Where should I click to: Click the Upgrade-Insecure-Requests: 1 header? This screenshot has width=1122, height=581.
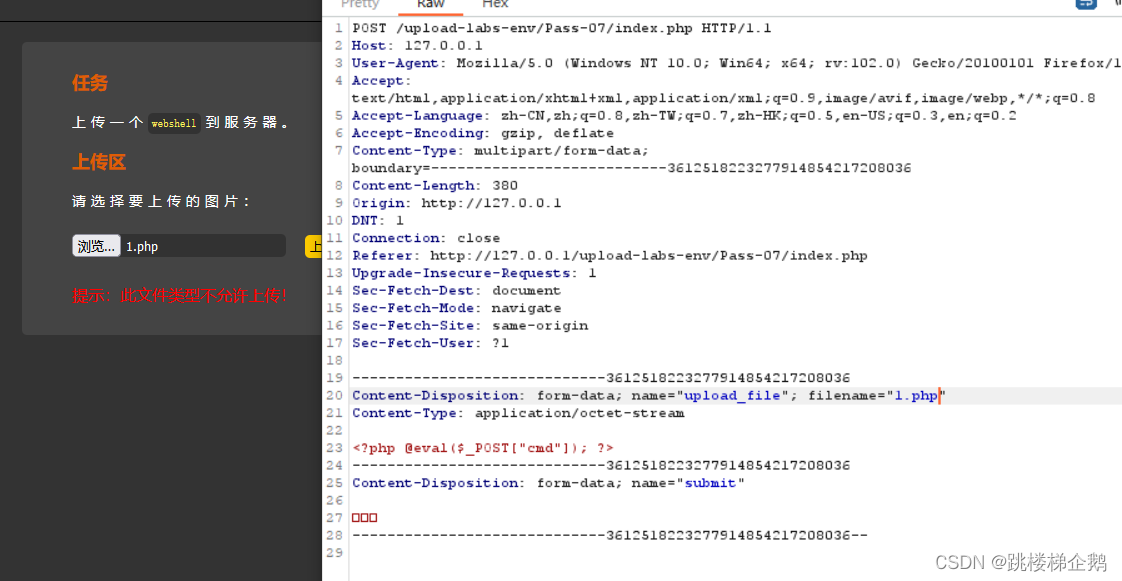pyautogui.click(x=474, y=273)
